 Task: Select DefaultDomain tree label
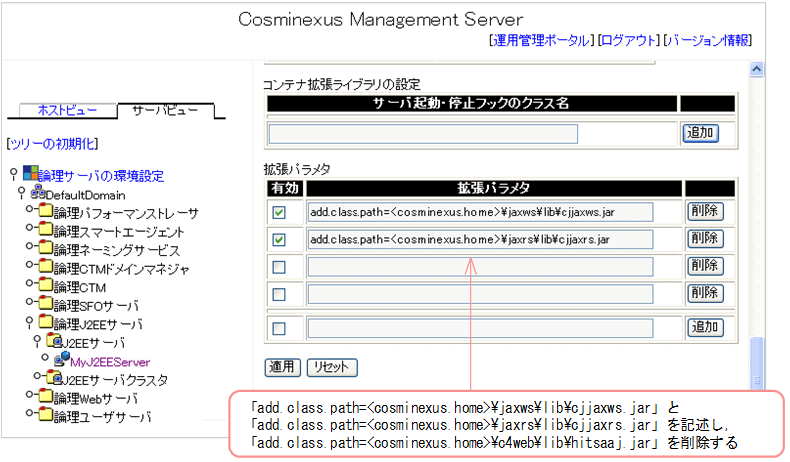86,195
